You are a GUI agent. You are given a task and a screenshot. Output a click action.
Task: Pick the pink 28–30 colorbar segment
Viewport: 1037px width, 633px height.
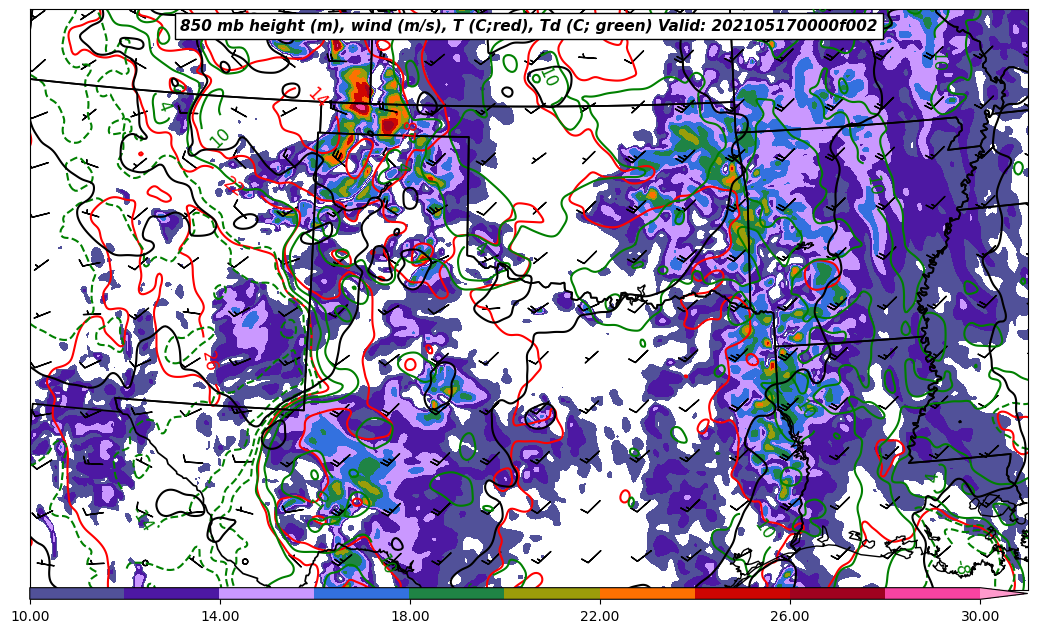(933, 593)
